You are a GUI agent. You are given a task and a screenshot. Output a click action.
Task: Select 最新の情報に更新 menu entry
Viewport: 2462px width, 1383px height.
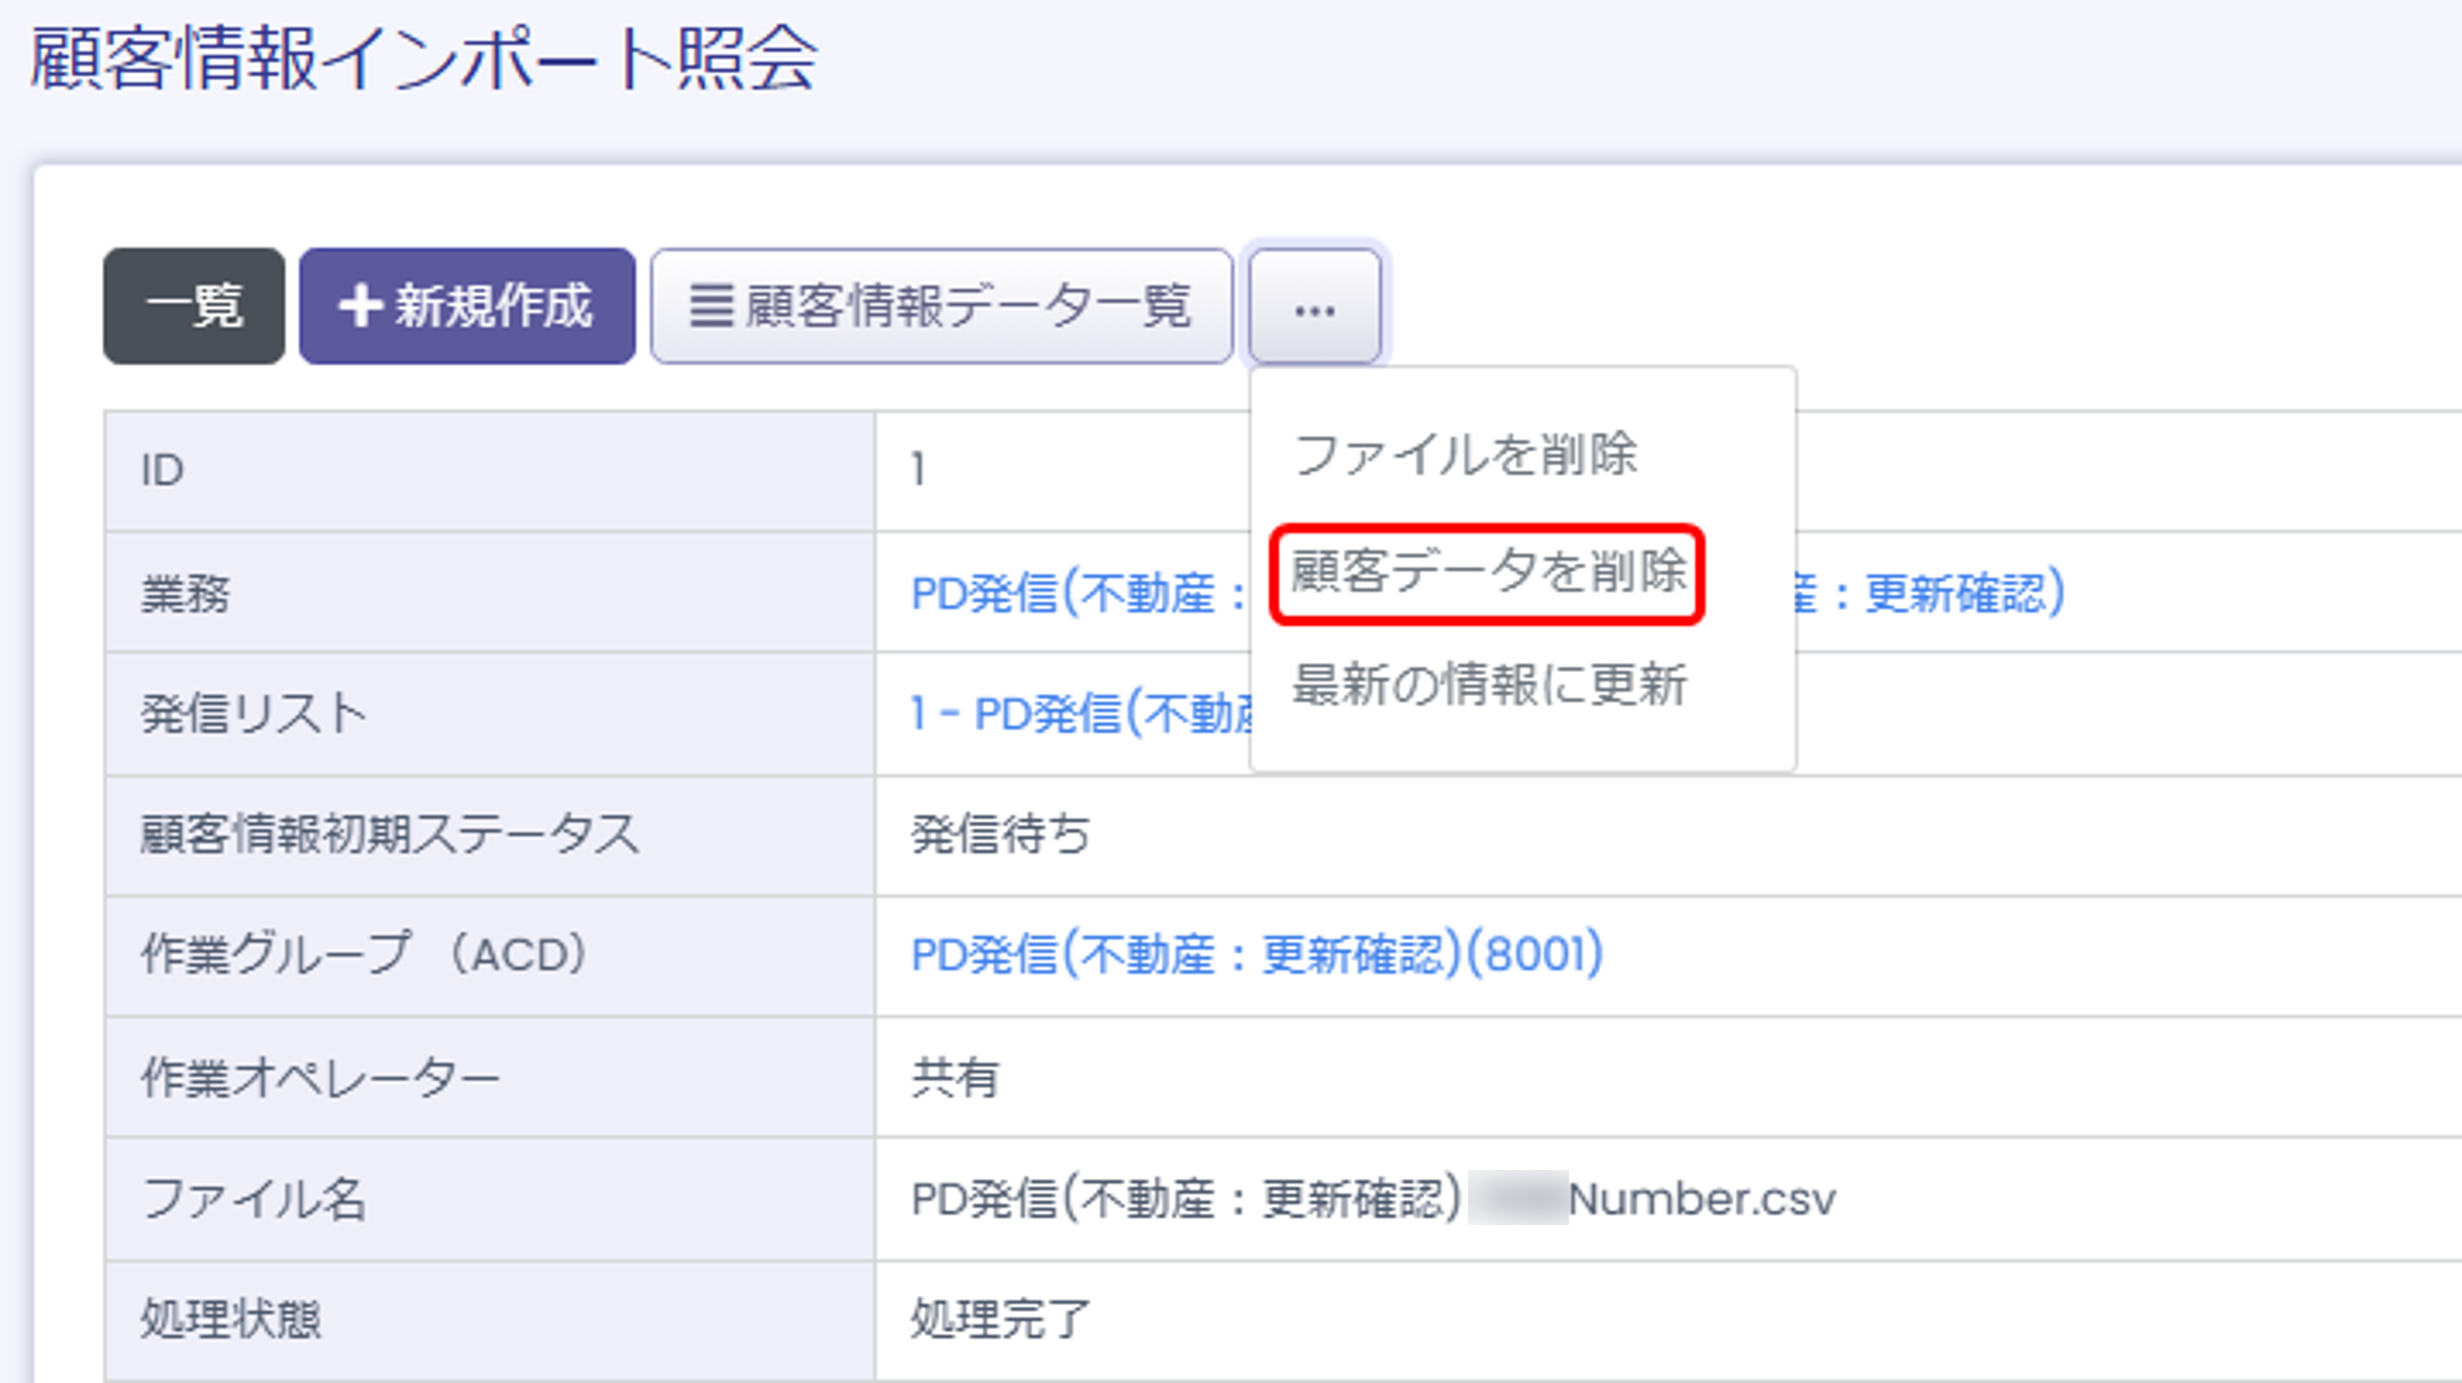click(1489, 686)
